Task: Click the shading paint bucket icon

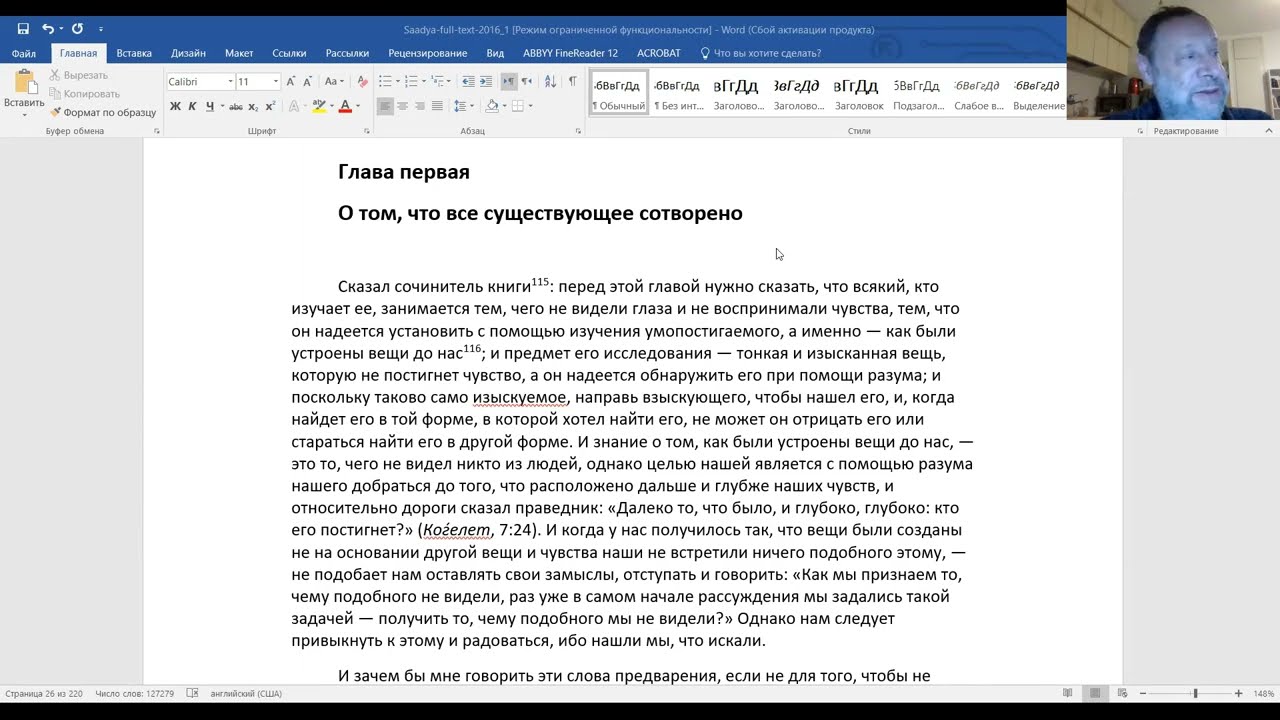Action: [x=491, y=106]
